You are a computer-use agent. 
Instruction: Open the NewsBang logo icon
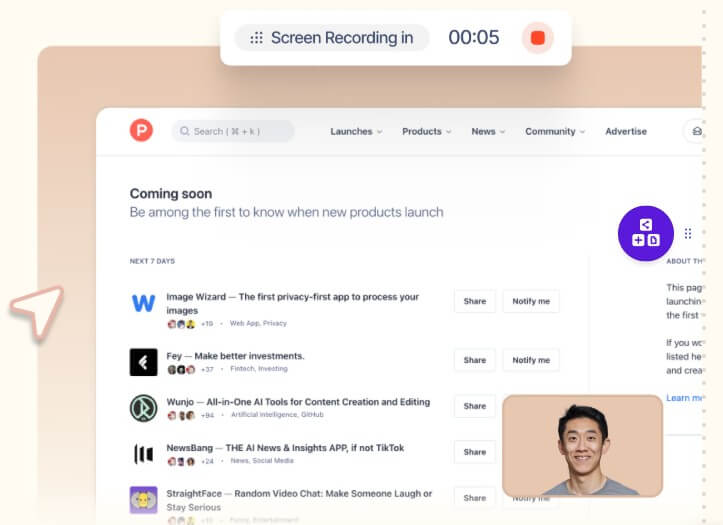pyautogui.click(x=143, y=454)
